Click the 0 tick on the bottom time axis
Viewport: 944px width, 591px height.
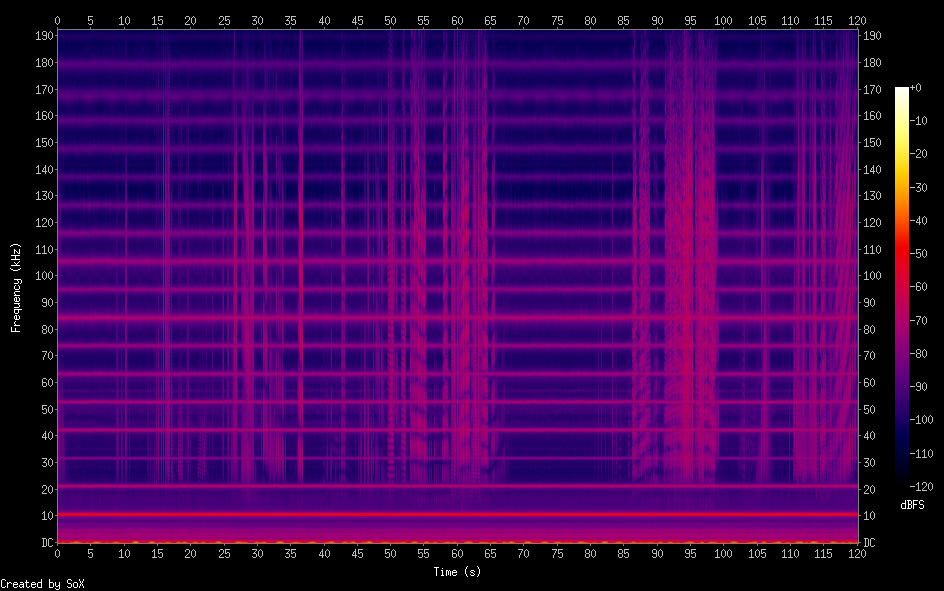pos(57,553)
